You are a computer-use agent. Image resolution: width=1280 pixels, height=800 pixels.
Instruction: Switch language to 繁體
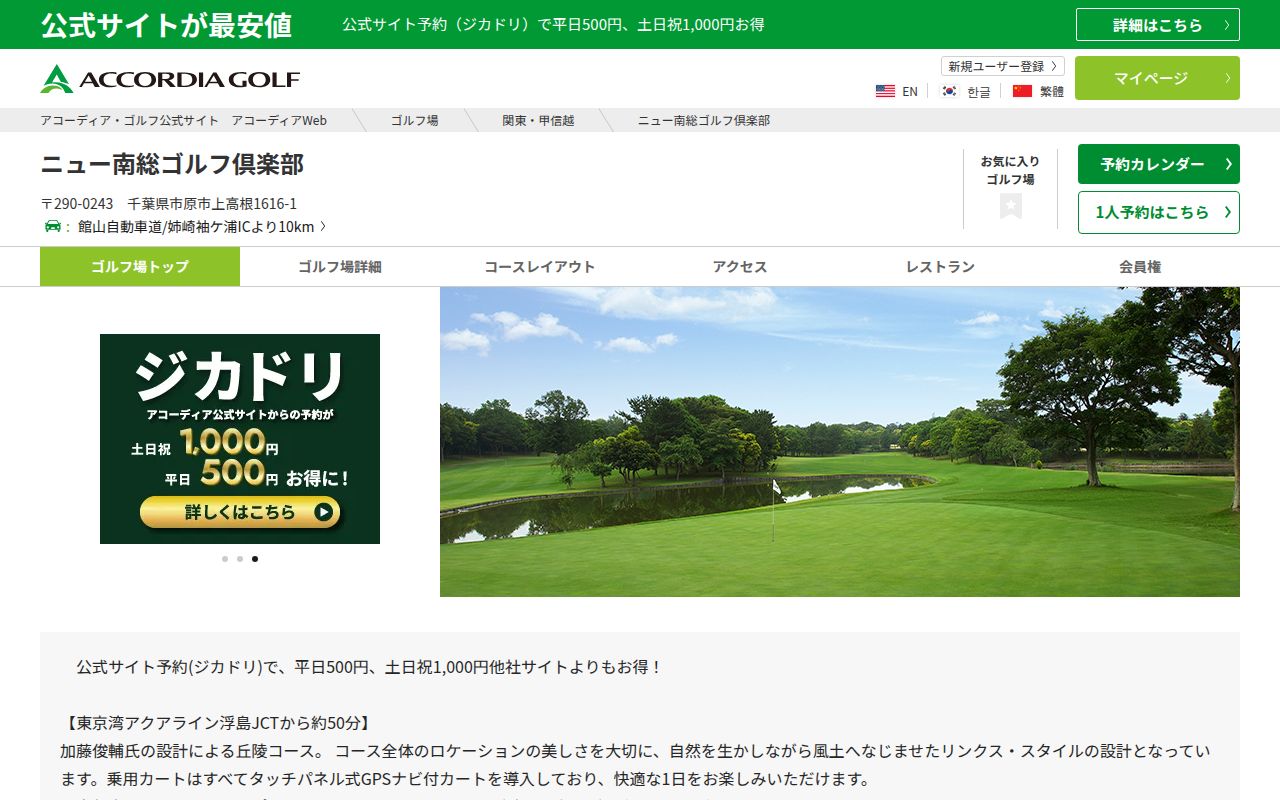pyautogui.click(x=1052, y=91)
